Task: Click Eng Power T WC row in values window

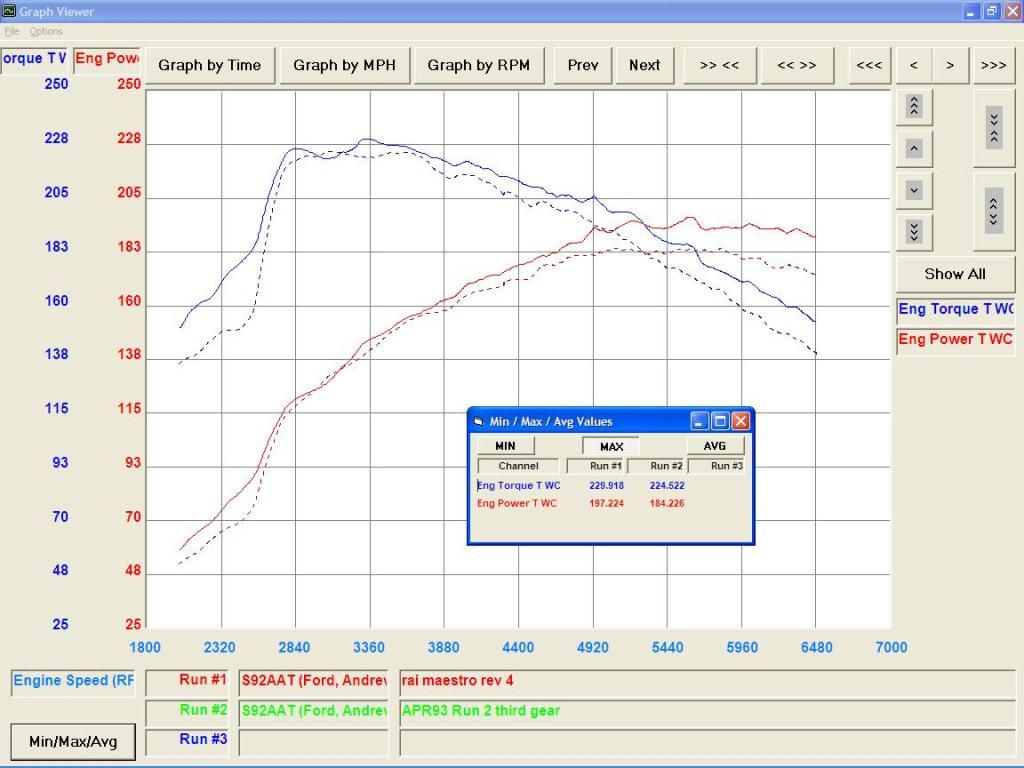Action: pos(517,504)
